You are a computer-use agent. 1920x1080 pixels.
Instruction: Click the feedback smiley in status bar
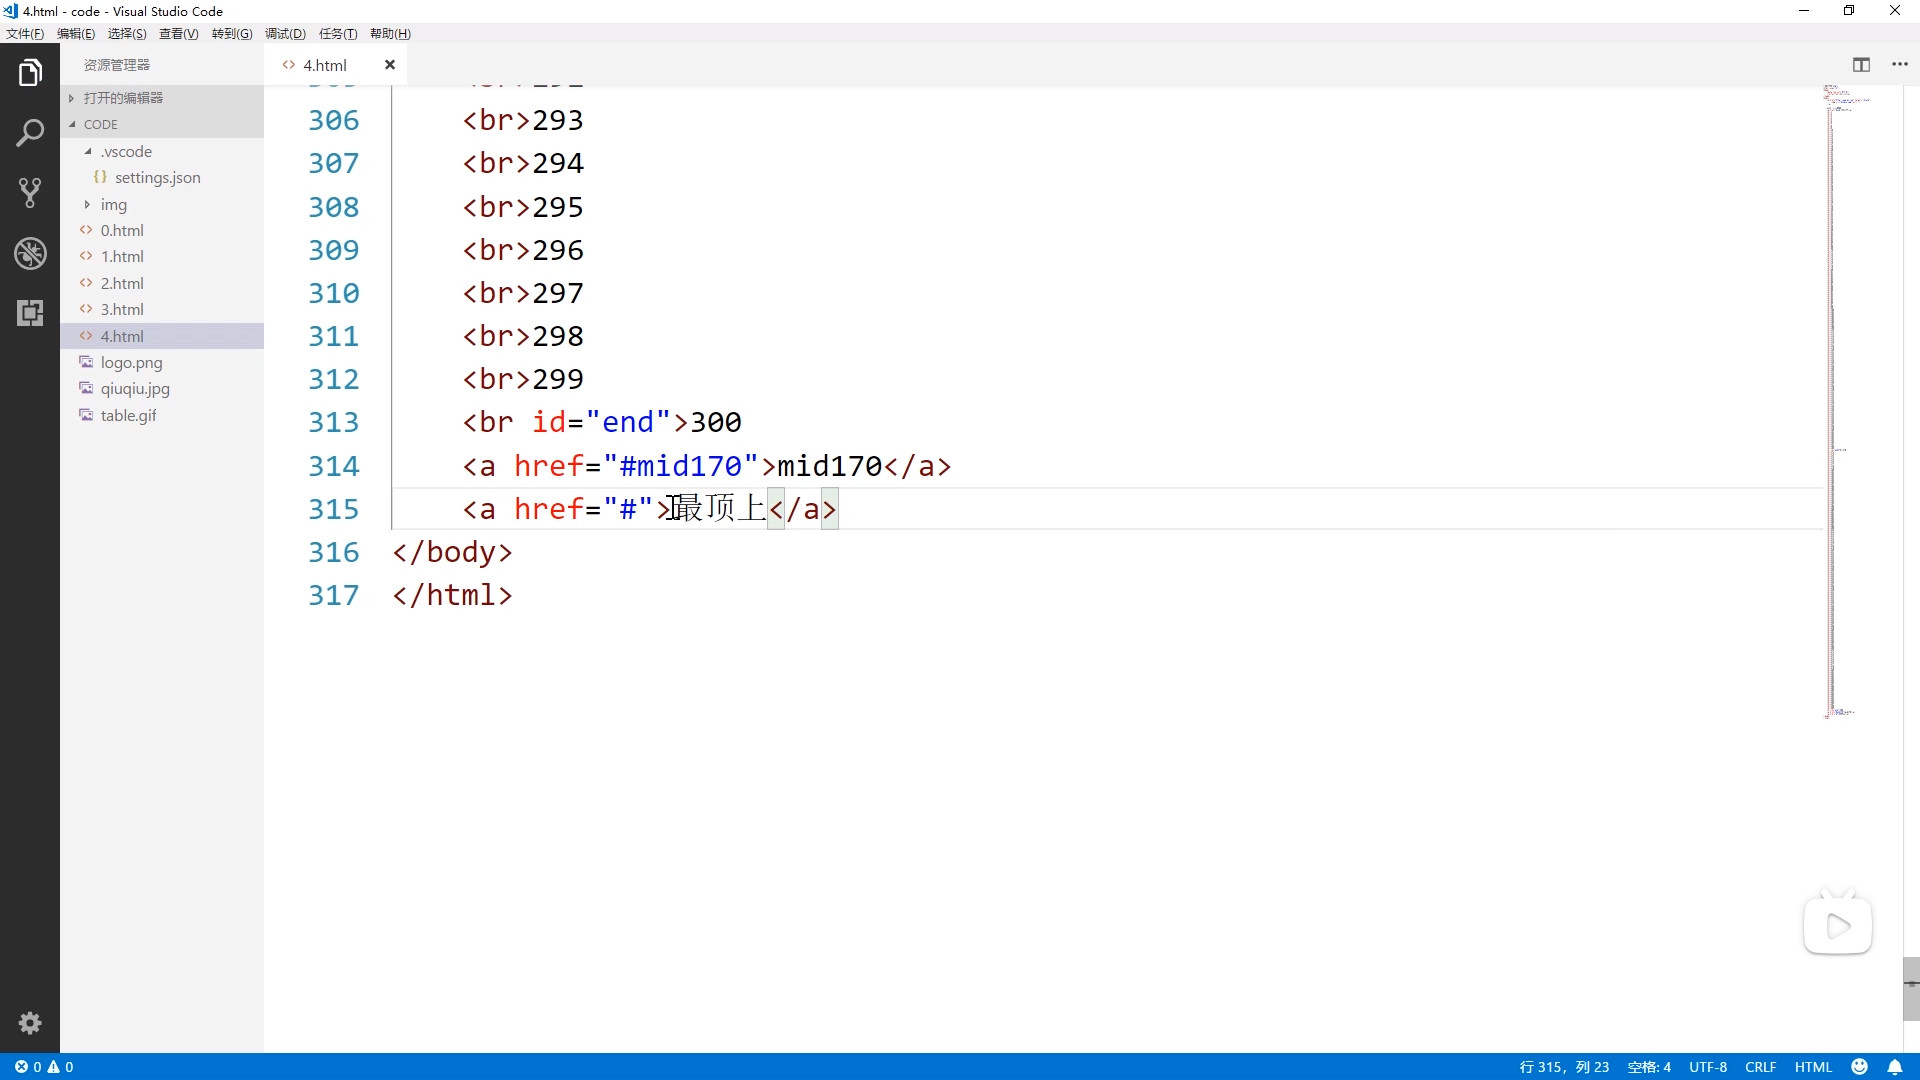coord(1860,1067)
